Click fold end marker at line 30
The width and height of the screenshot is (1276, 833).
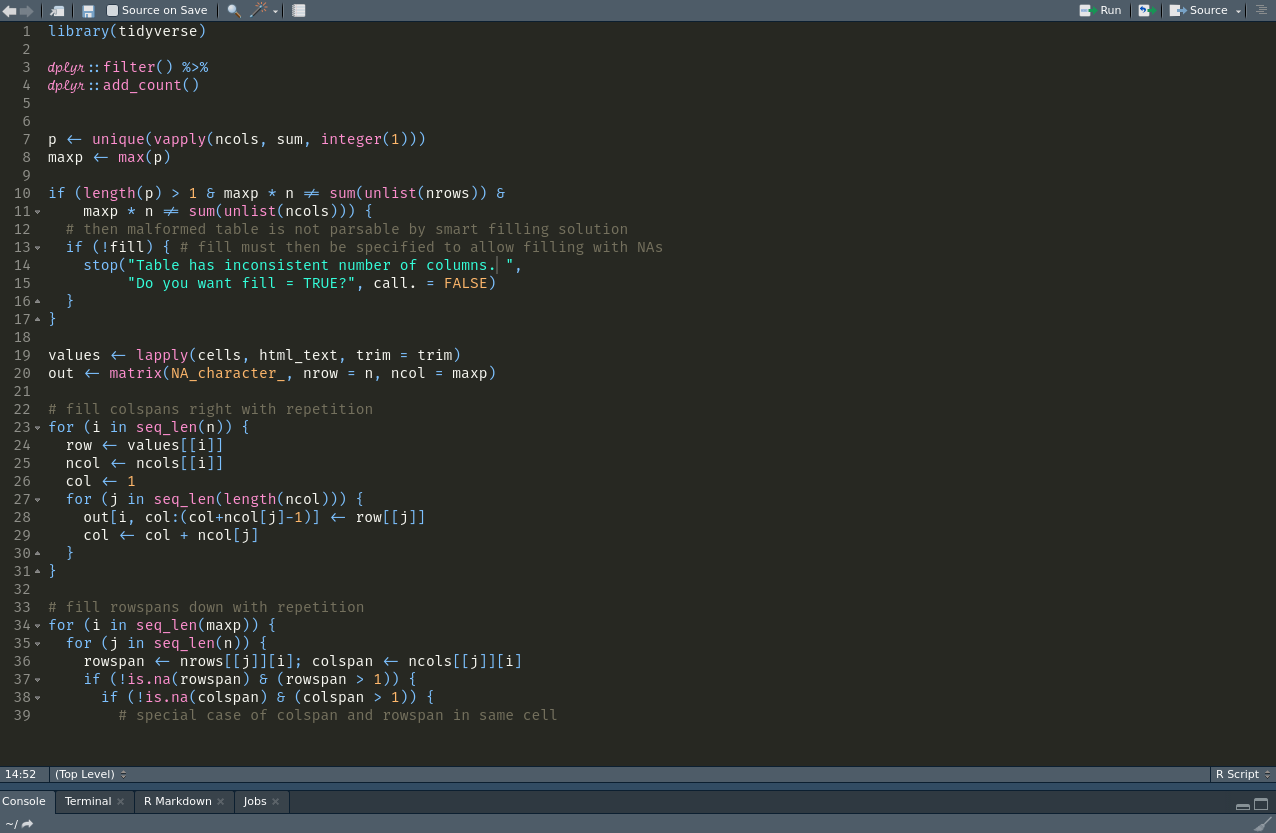coord(38,553)
